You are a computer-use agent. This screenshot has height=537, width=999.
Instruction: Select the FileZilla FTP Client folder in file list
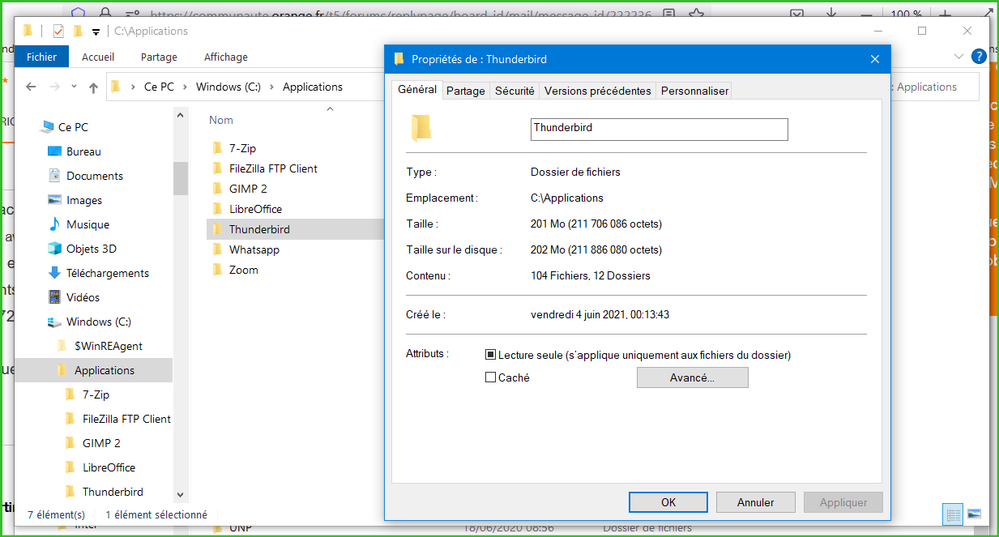[273, 168]
